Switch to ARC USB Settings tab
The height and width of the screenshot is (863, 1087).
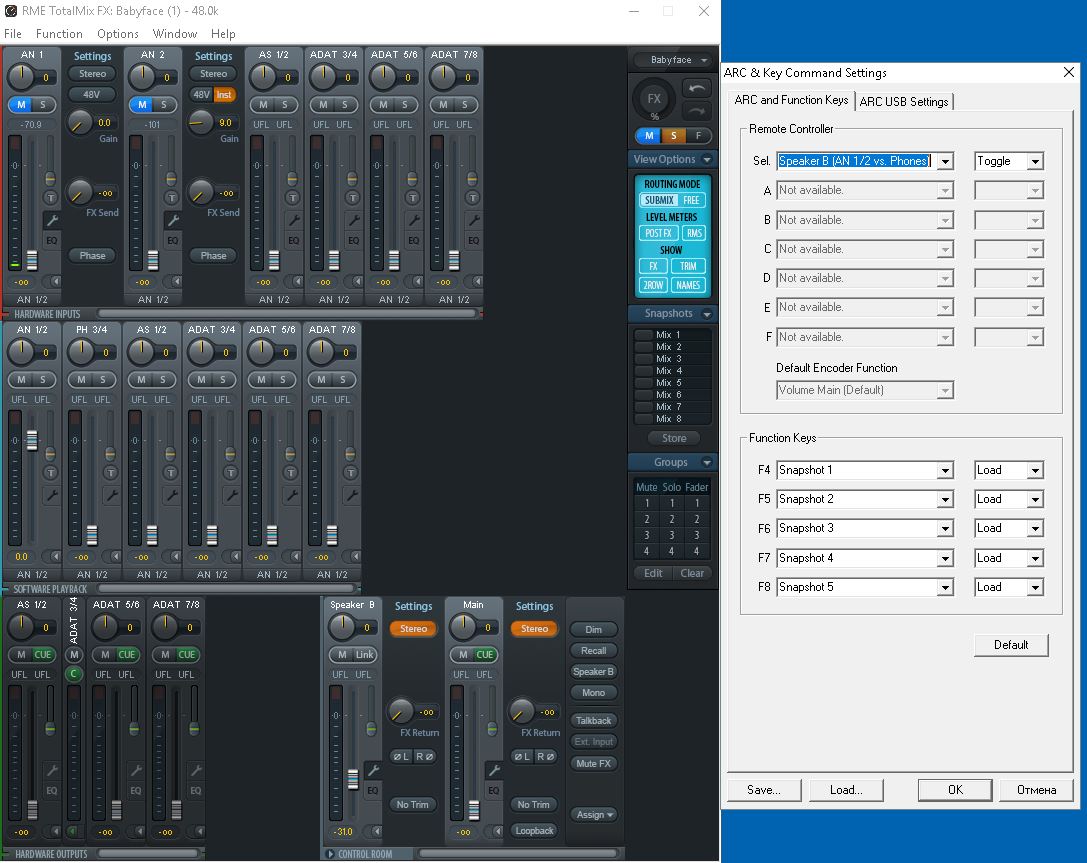point(904,101)
